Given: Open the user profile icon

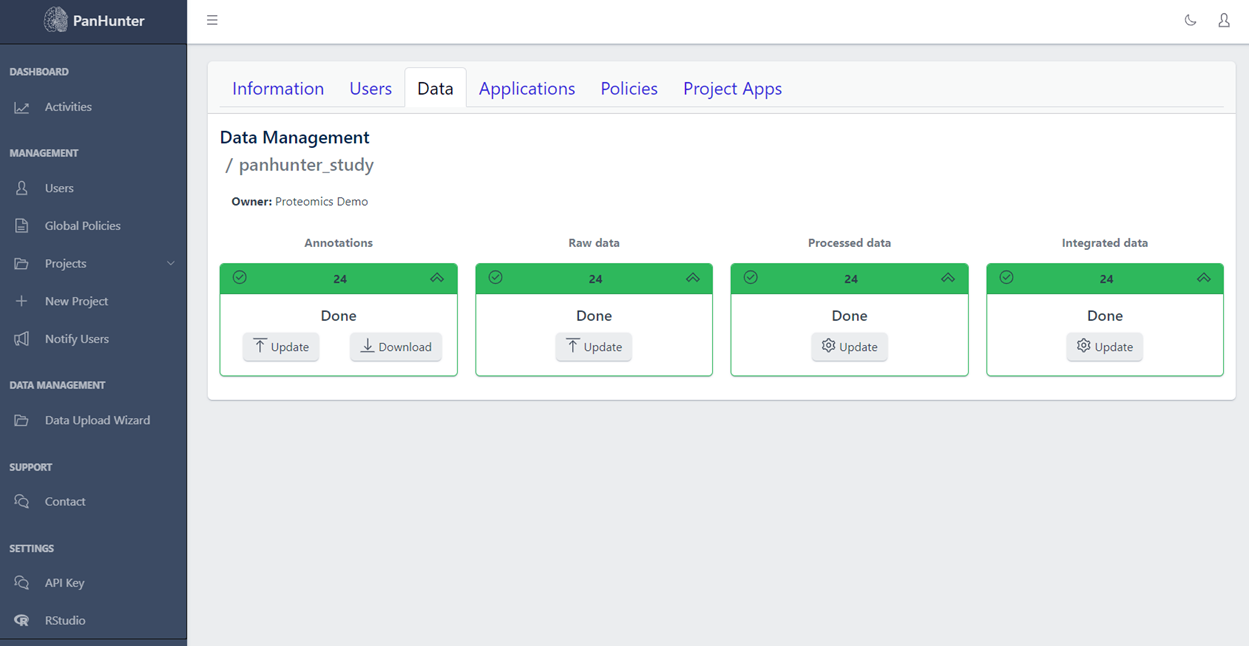Looking at the screenshot, I should click(x=1224, y=20).
